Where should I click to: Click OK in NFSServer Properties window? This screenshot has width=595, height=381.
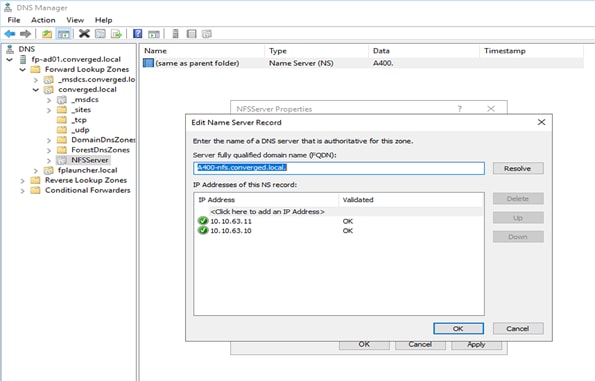364,345
